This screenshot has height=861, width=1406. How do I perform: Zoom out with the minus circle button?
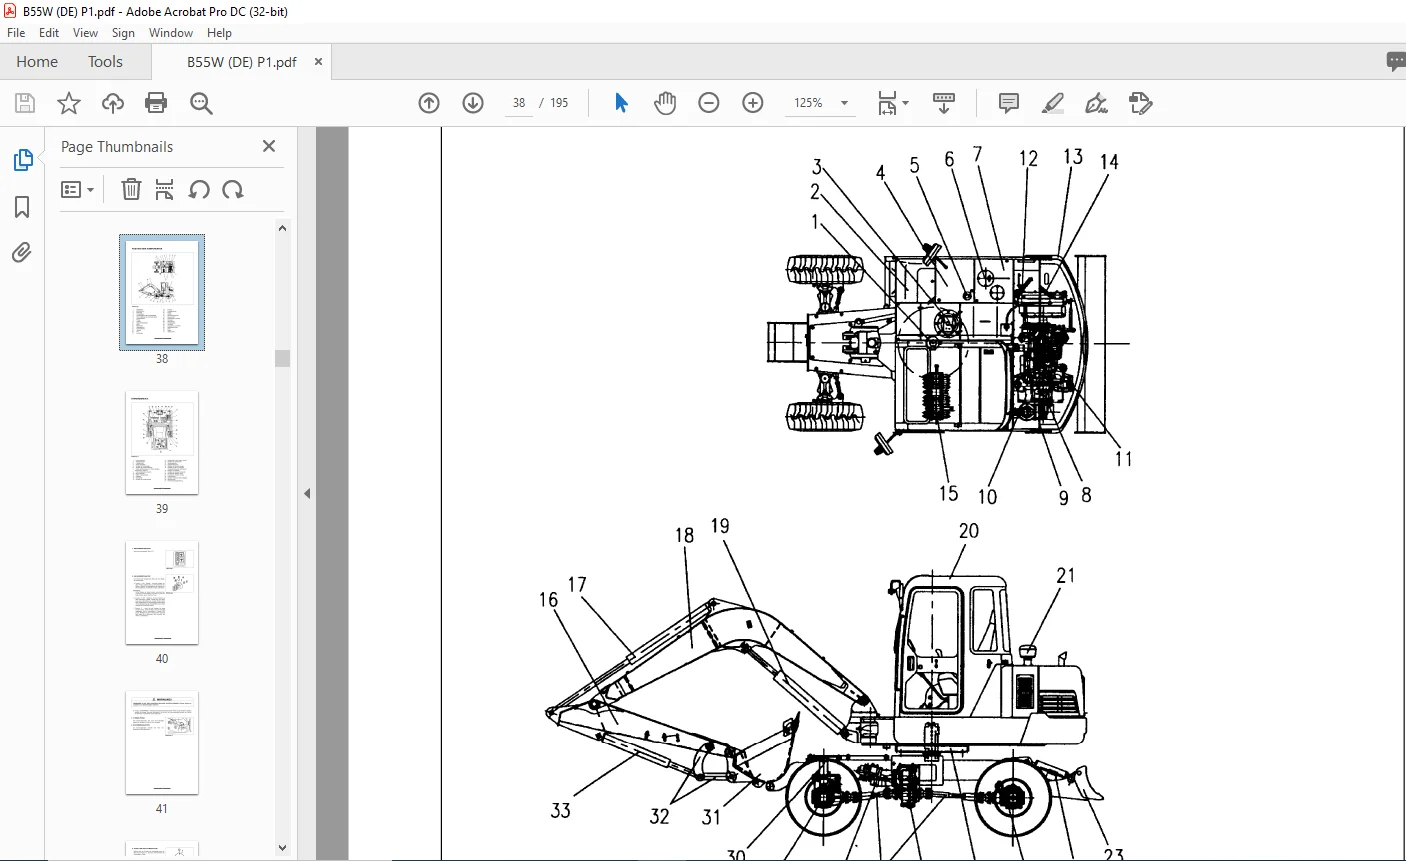point(709,103)
